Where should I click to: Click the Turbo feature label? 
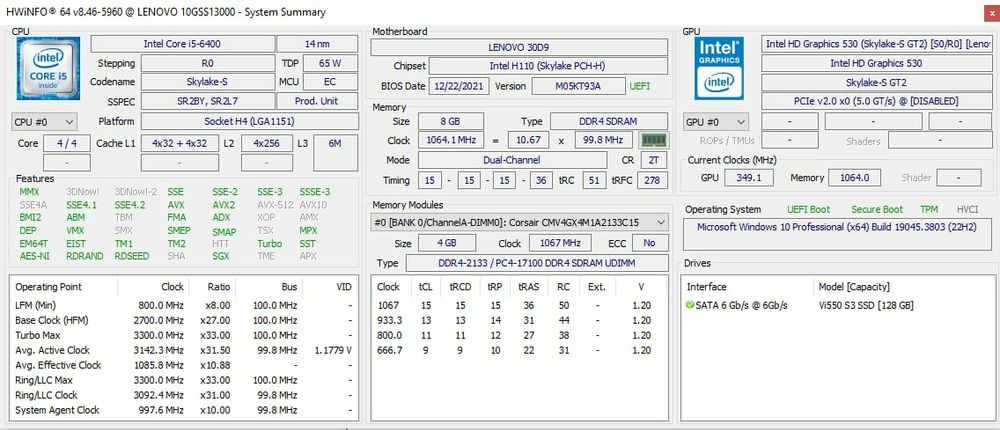[270, 244]
